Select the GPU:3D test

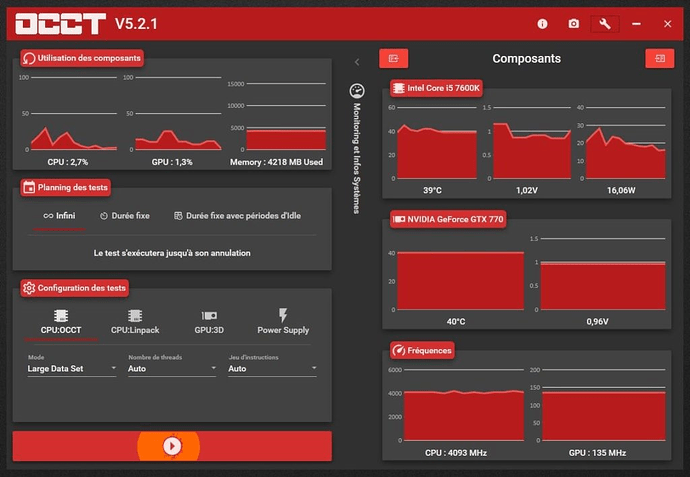point(209,321)
